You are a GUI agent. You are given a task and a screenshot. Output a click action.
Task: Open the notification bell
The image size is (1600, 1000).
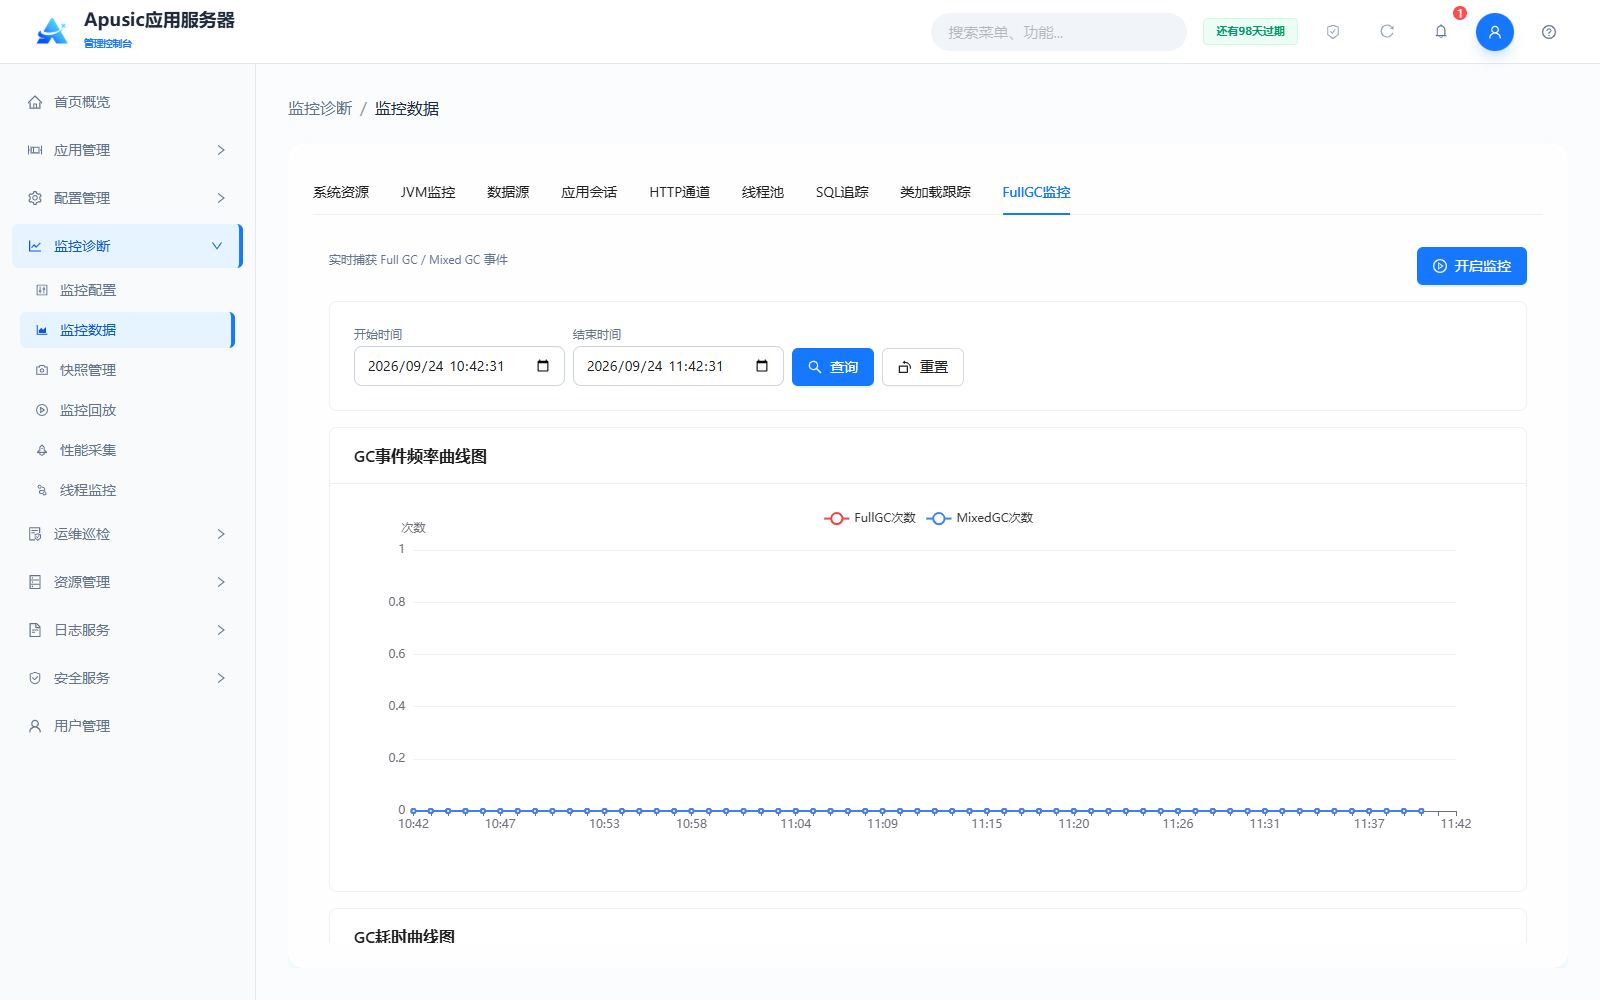(x=1441, y=32)
